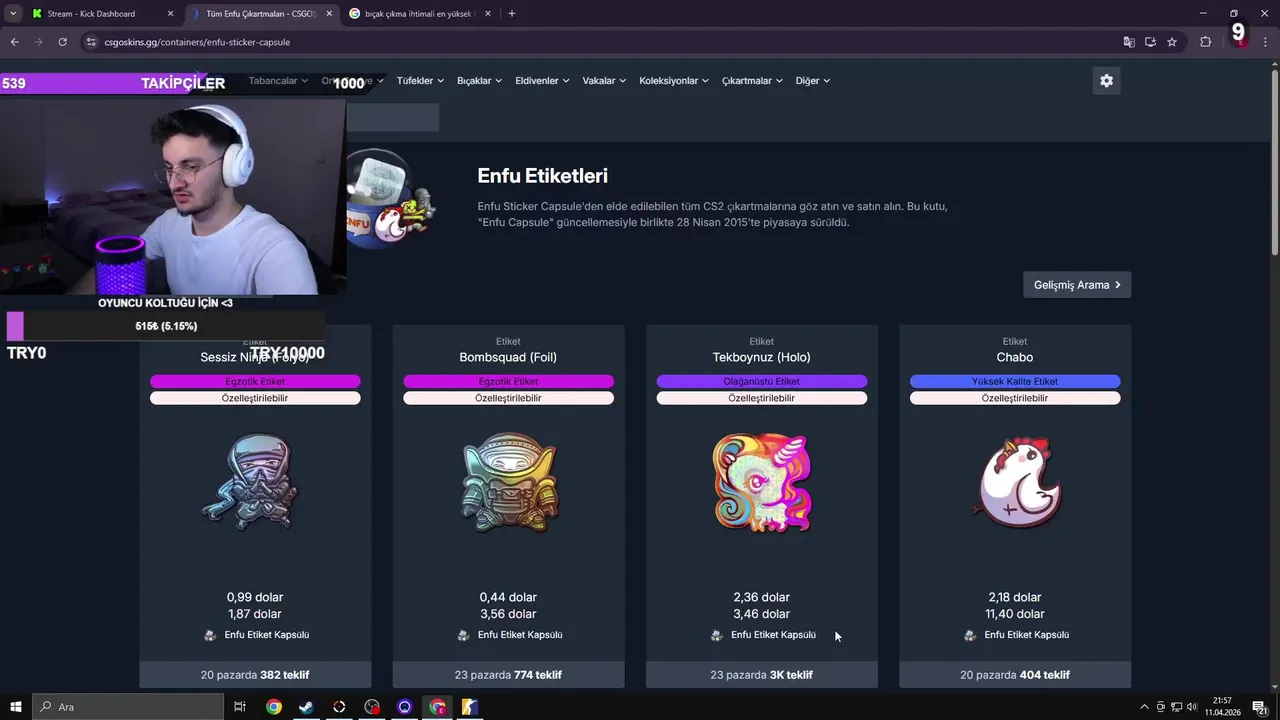This screenshot has height=720, width=1280.
Task: Expand the Tabancalar dropdown menu
Action: coord(278,81)
